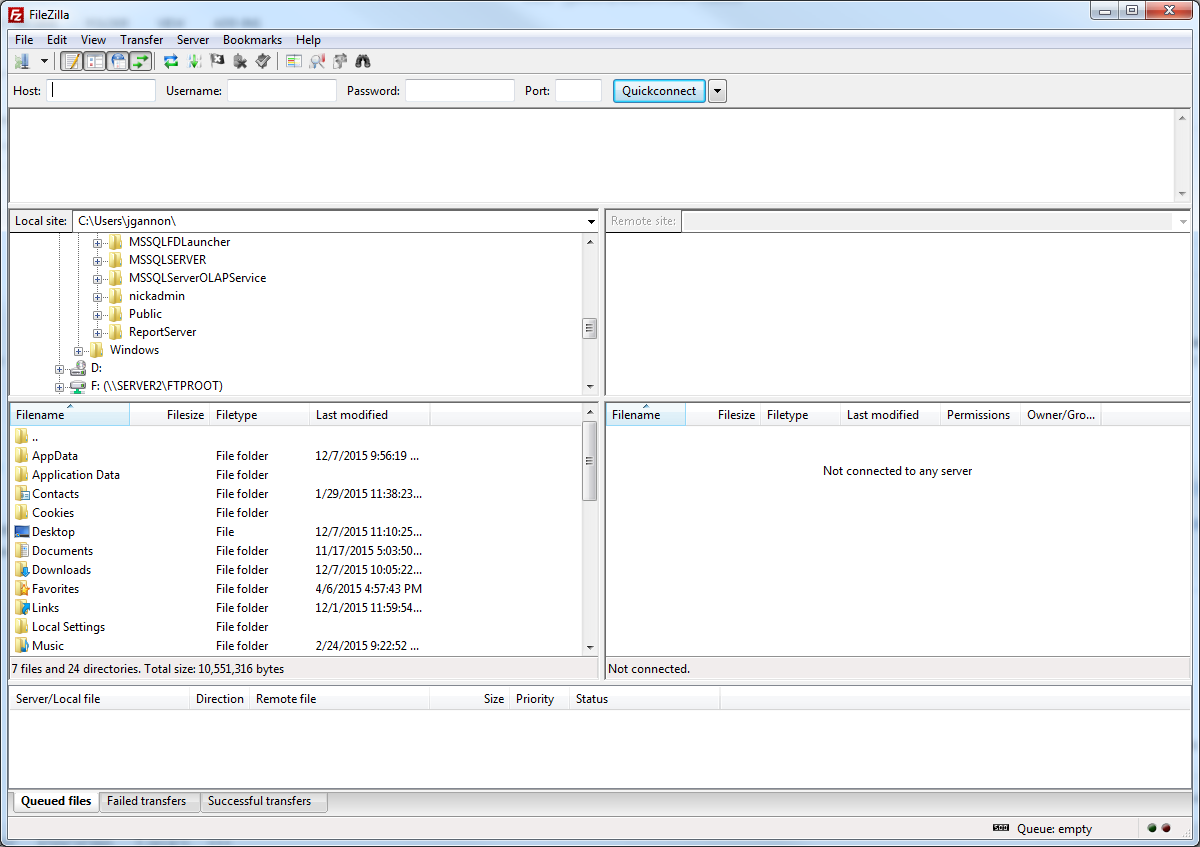Viewport: 1200px width, 847px height.
Task: Expand the Public folder tree node
Action: [x=98, y=314]
